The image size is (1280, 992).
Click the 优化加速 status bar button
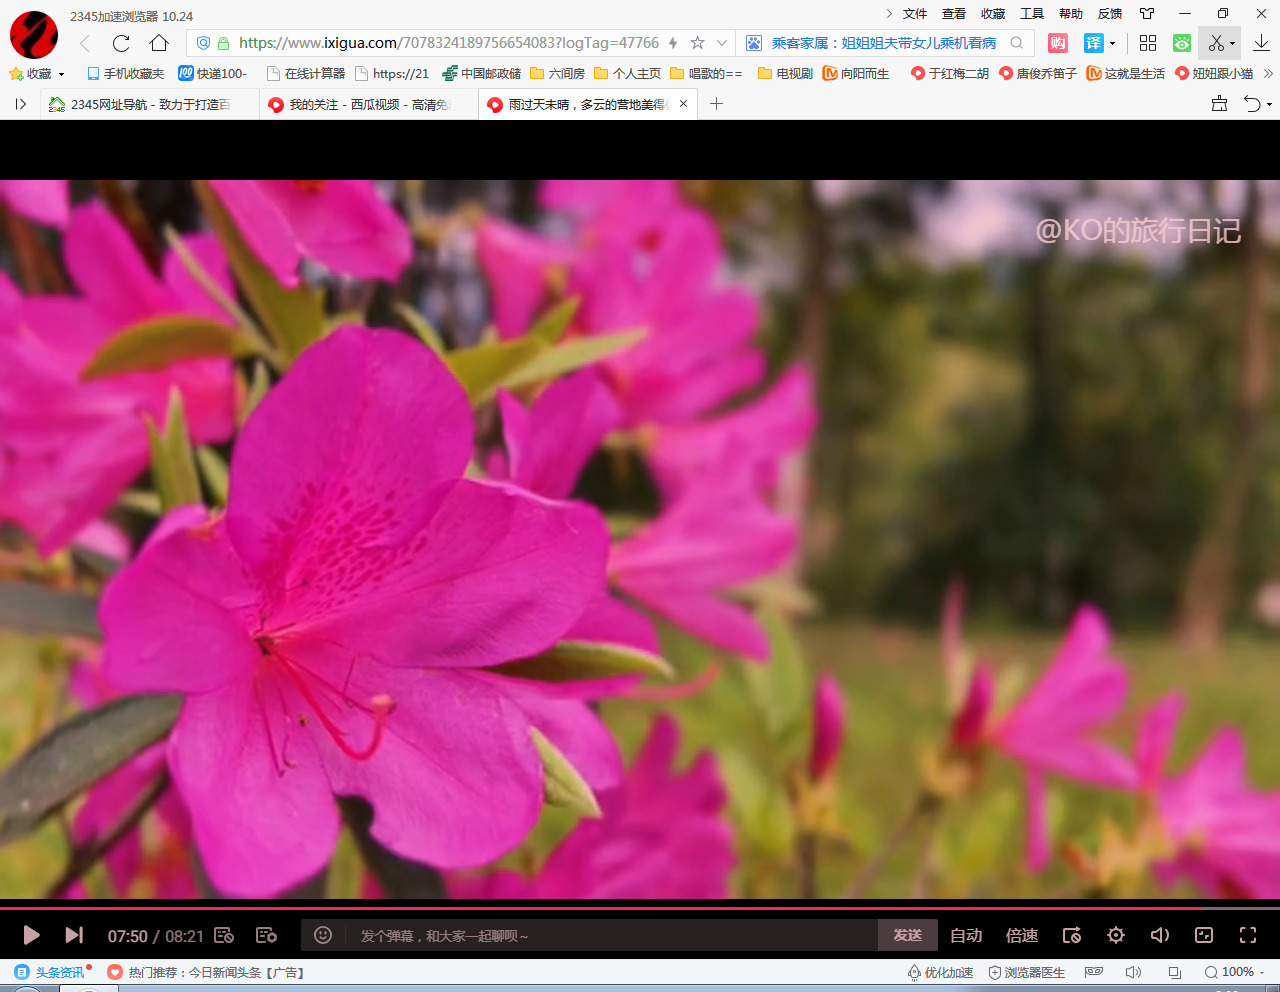point(940,972)
